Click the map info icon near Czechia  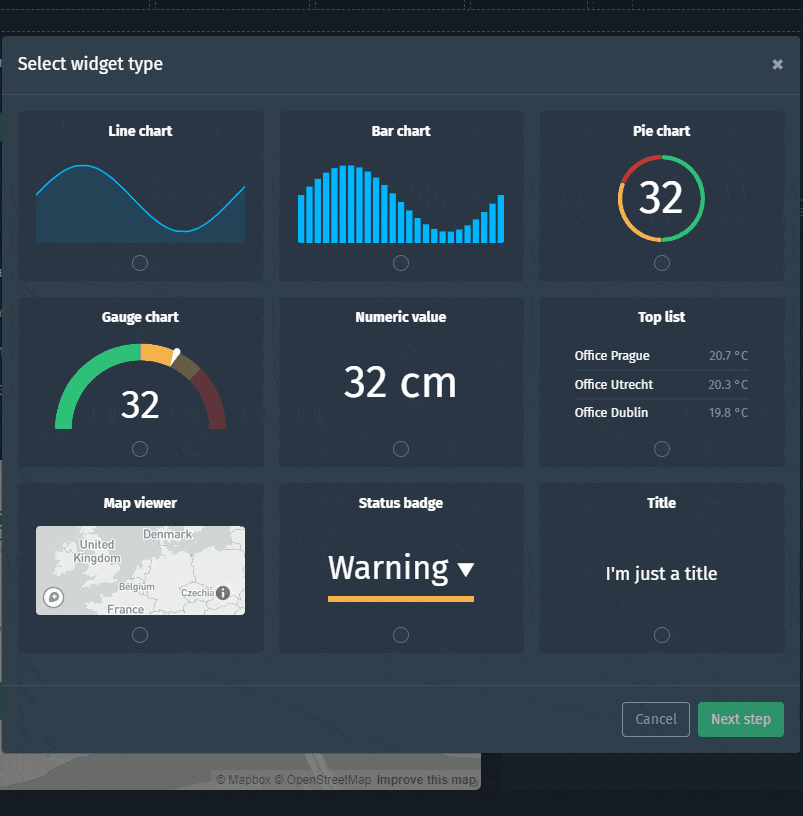tap(223, 593)
